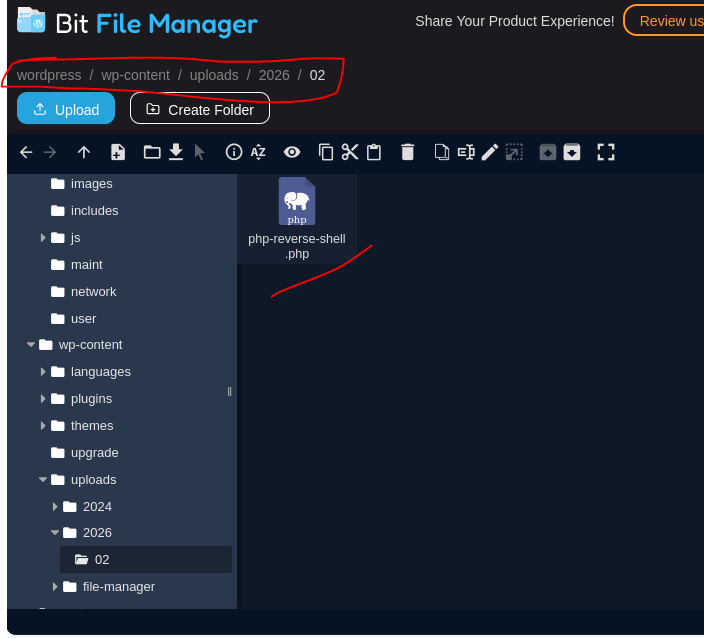Click the copy icon in the toolbar
Image resolution: width=704 pixels, height=638 pixels.
coord(326,152)
